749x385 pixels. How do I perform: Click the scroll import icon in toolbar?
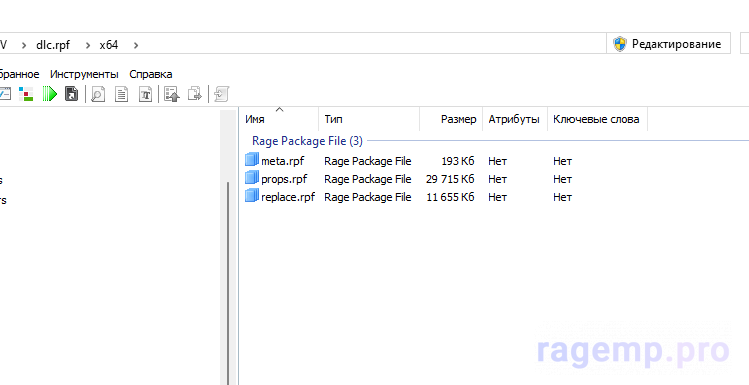222,94
